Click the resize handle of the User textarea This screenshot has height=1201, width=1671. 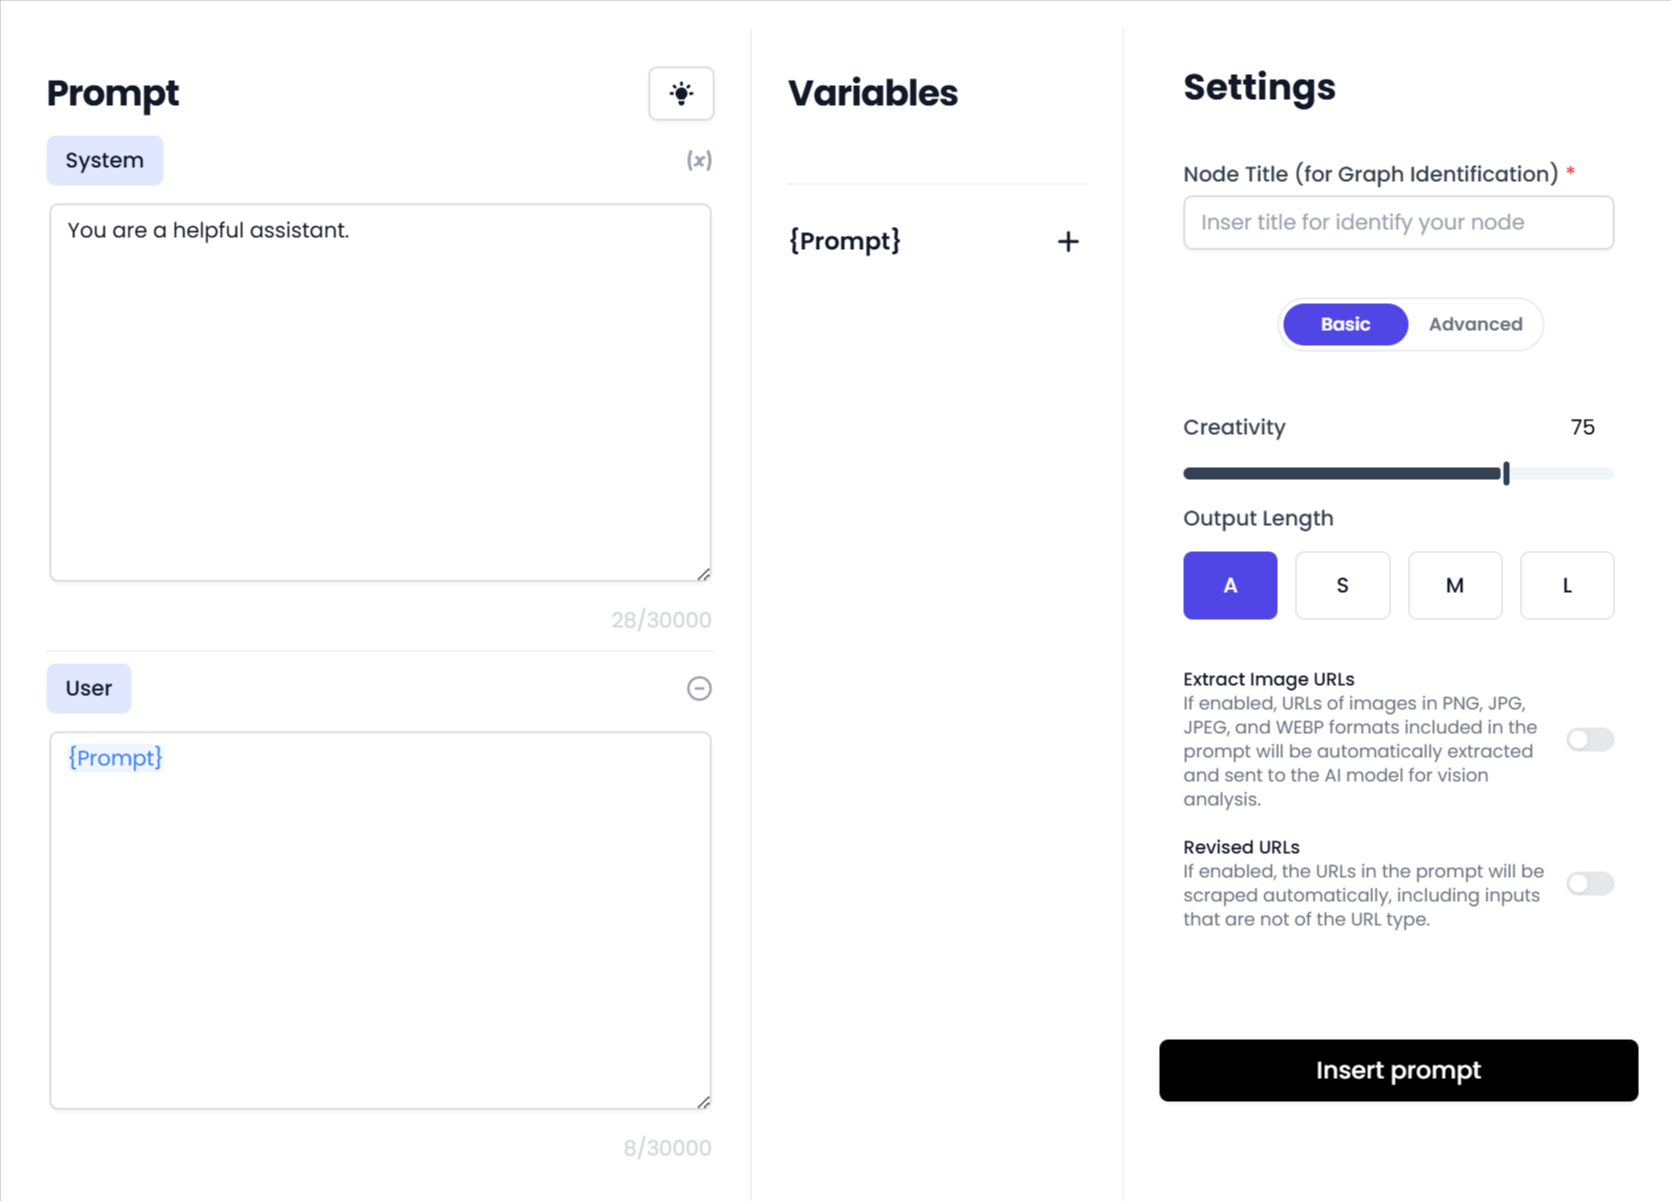pos(704,1100)
